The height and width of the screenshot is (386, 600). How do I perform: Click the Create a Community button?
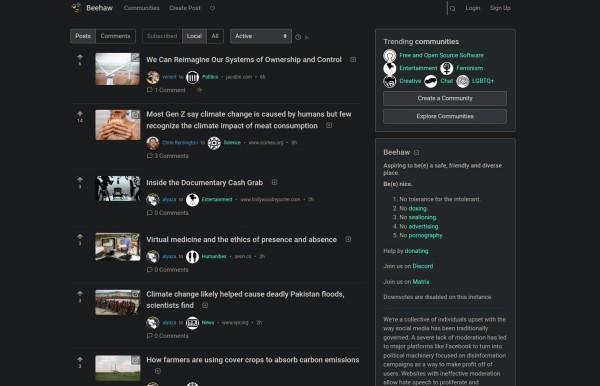[445, 98]
